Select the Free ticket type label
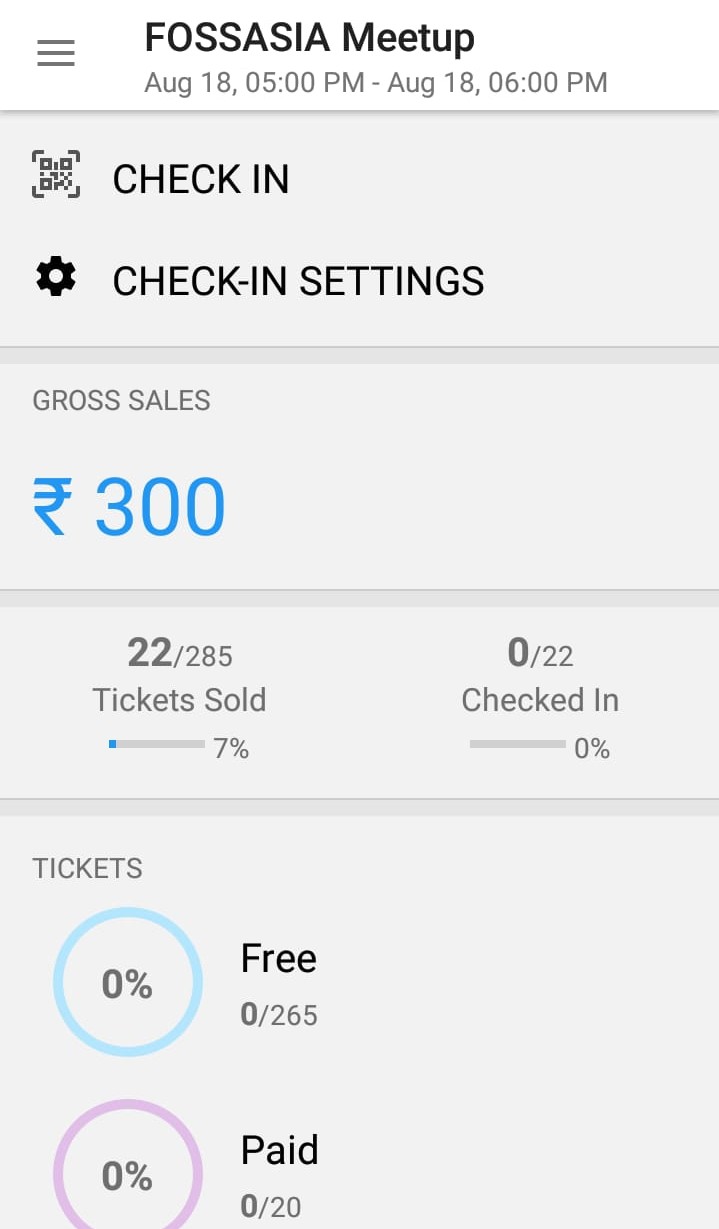719x1229 pixels. (278, 959)
